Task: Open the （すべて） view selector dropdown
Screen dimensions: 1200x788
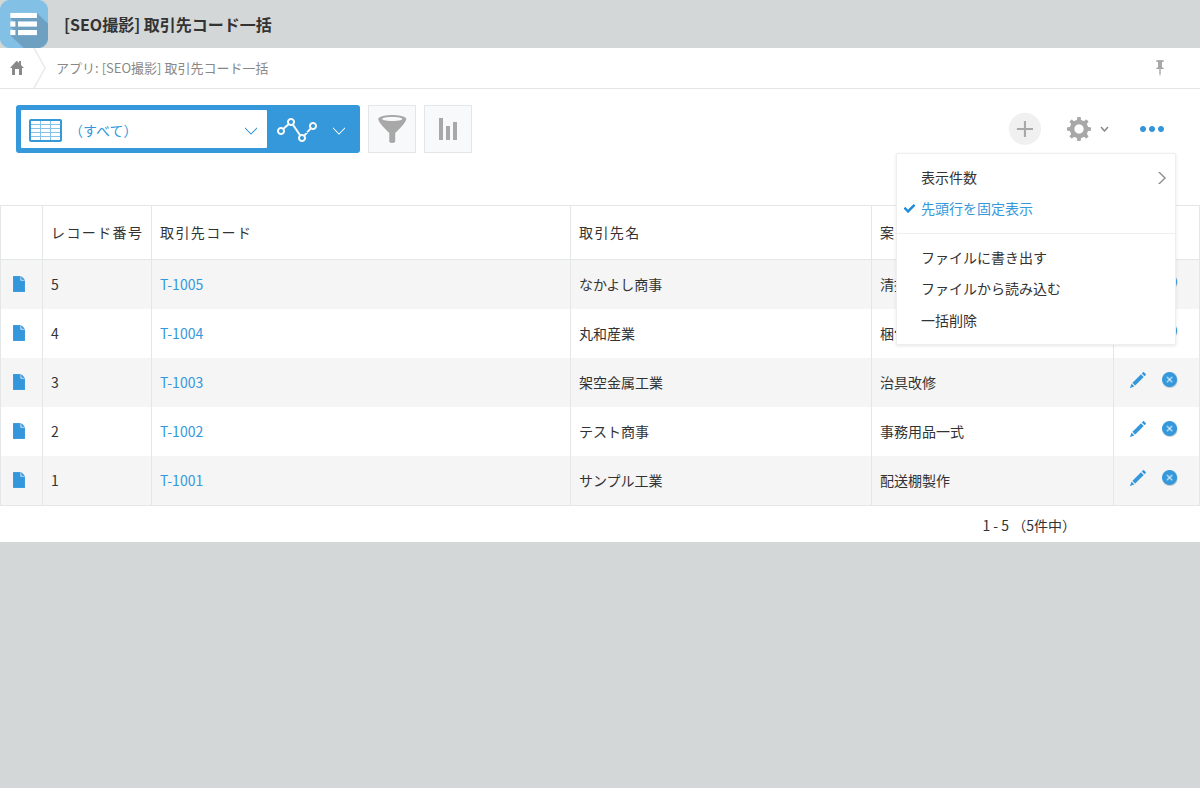Action: [143, 130]
